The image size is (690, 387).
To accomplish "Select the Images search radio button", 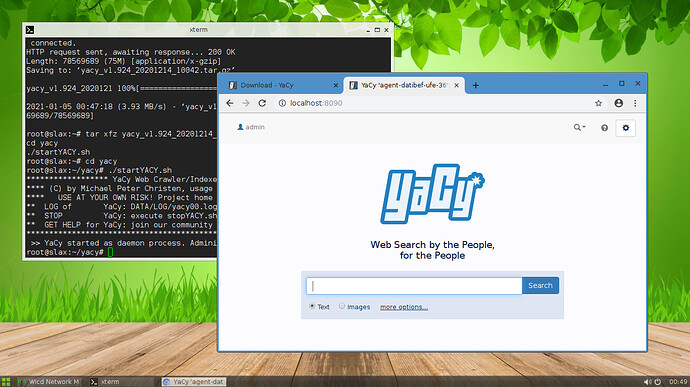I will coord(342,306).
